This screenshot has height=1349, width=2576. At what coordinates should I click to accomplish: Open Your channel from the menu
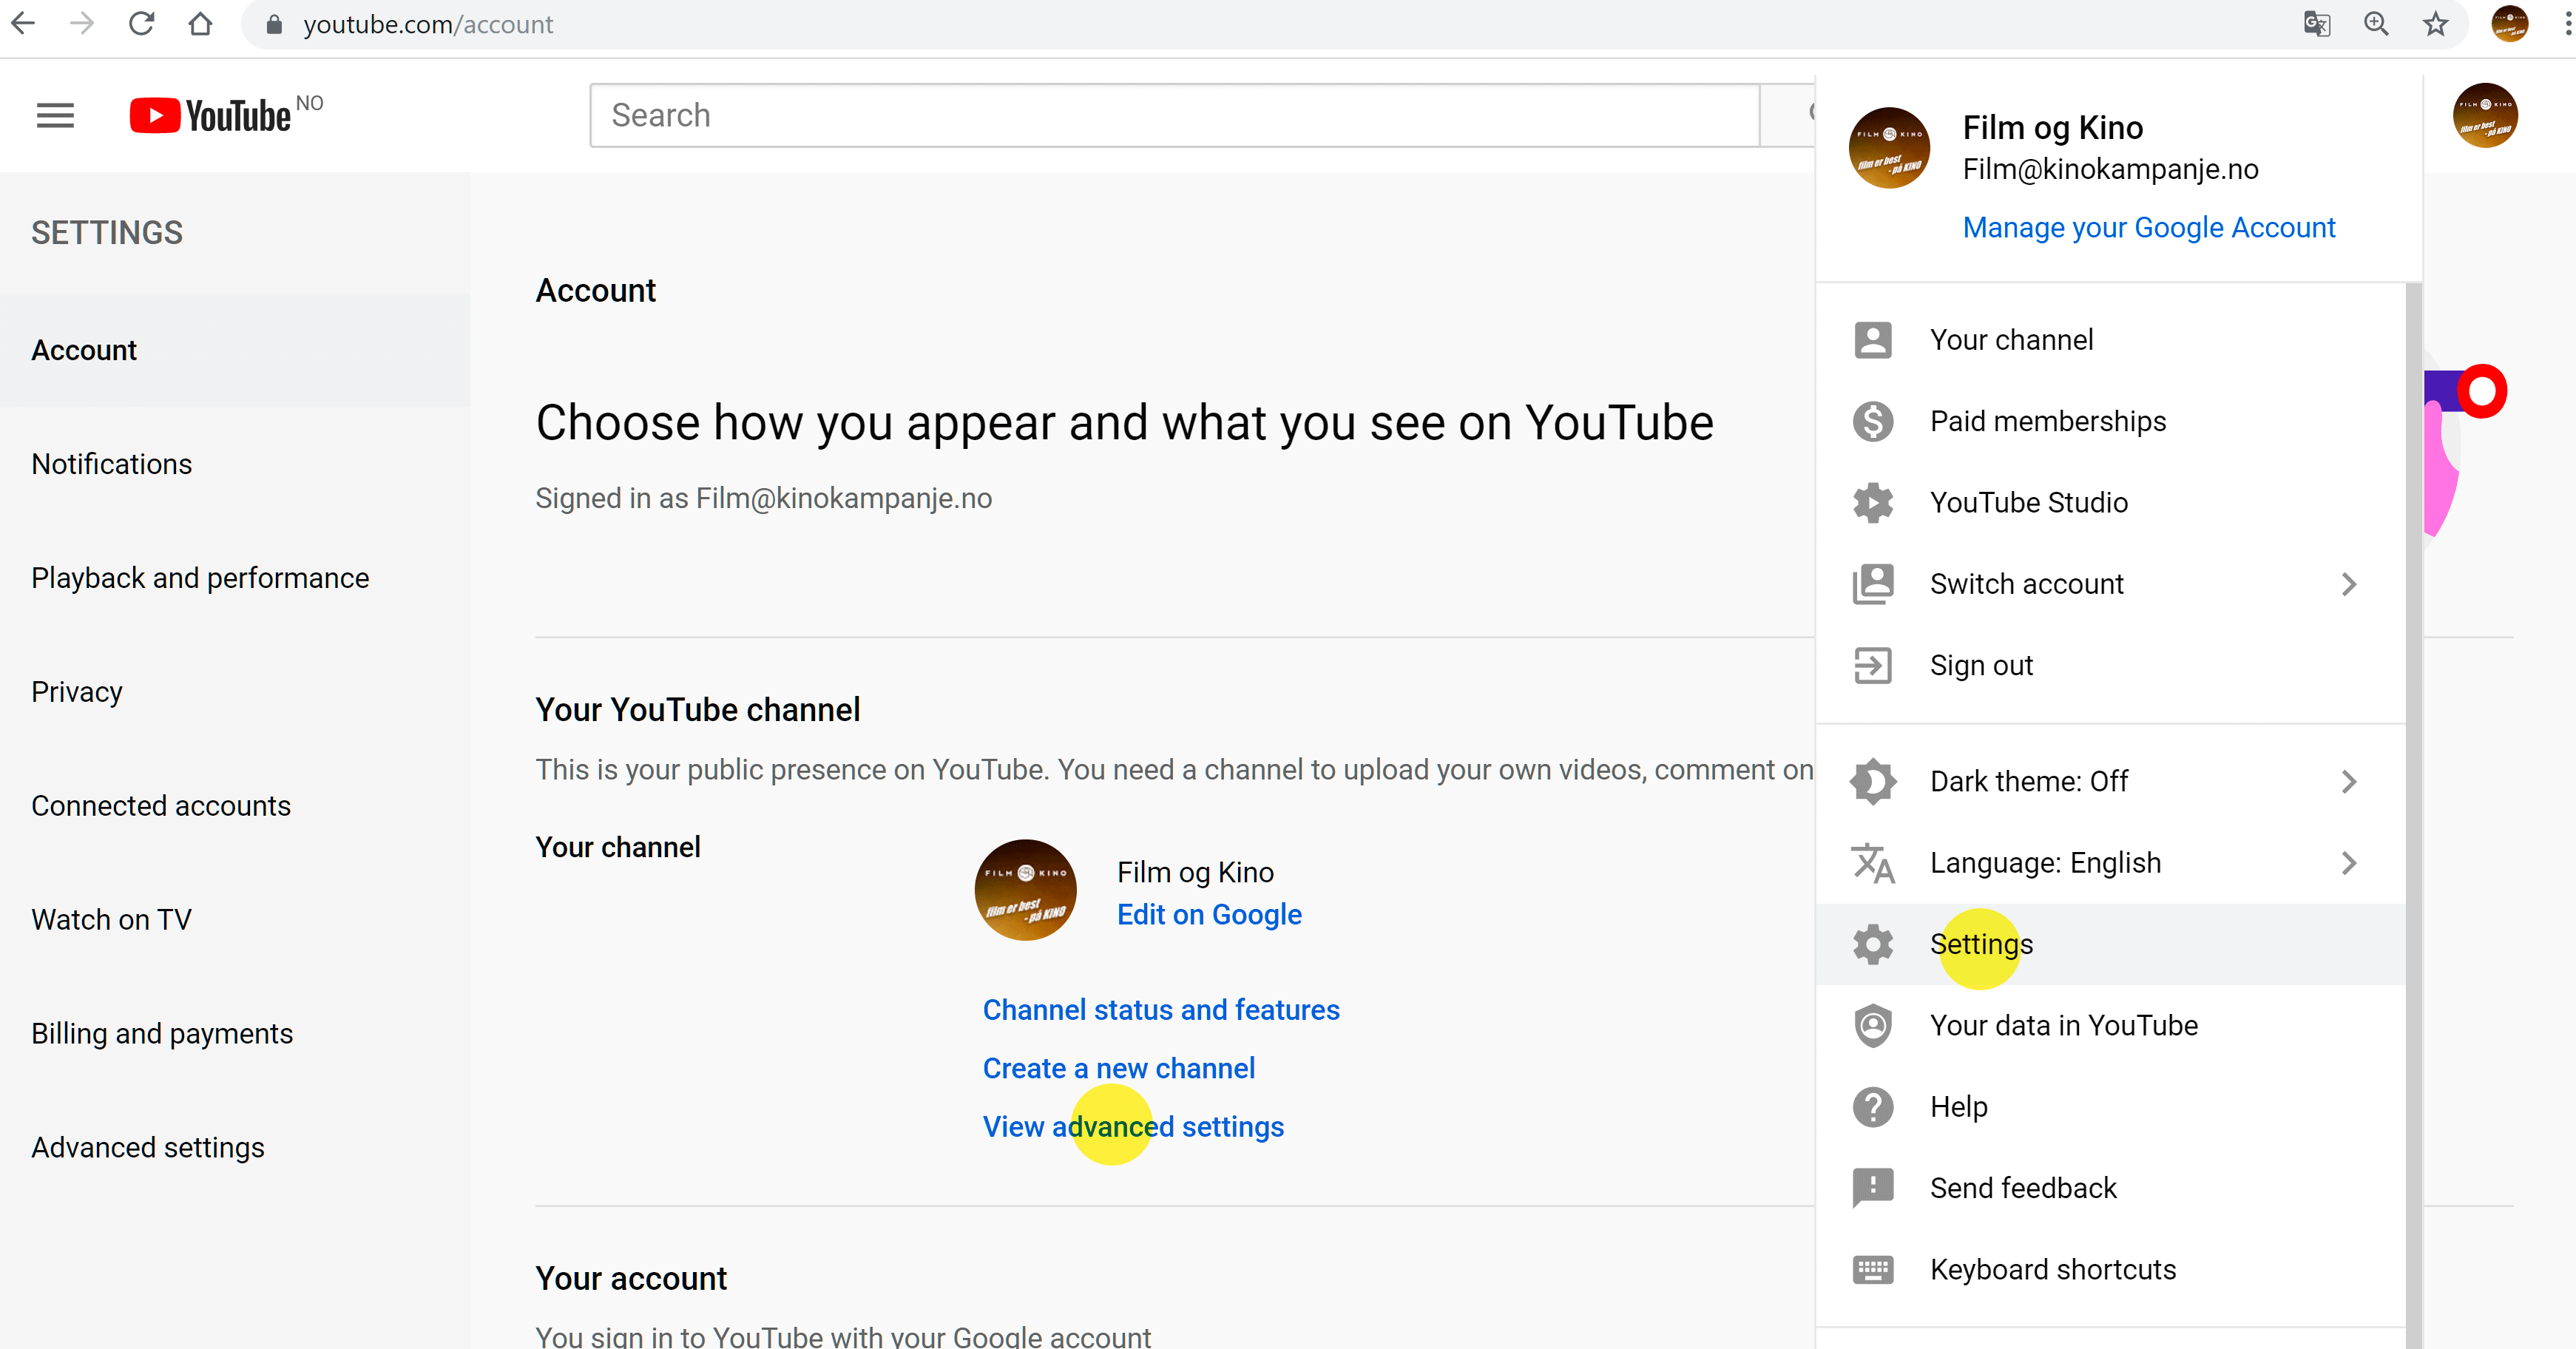2110,340
